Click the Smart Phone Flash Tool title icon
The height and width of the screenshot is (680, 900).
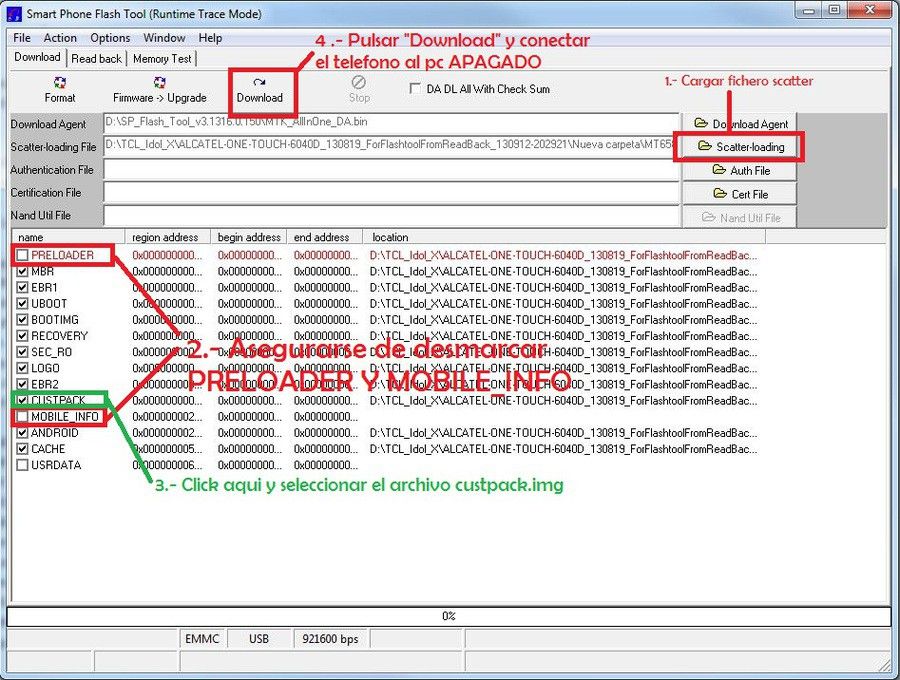(x=14, y=13)
